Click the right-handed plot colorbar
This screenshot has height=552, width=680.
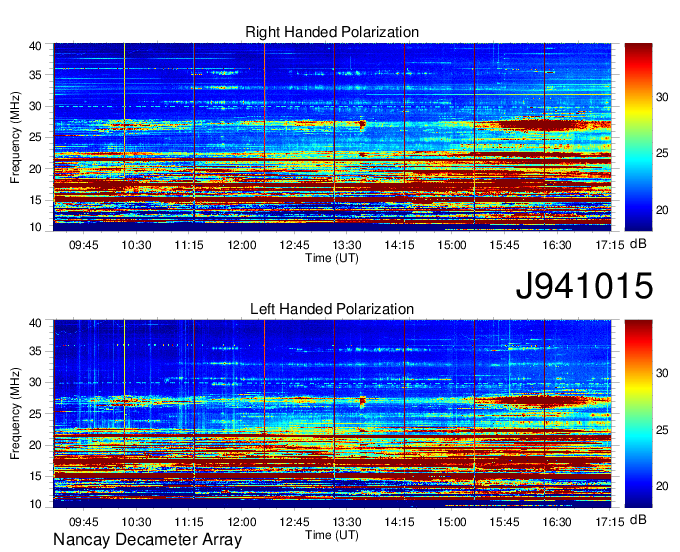click(x=638, y=137)
